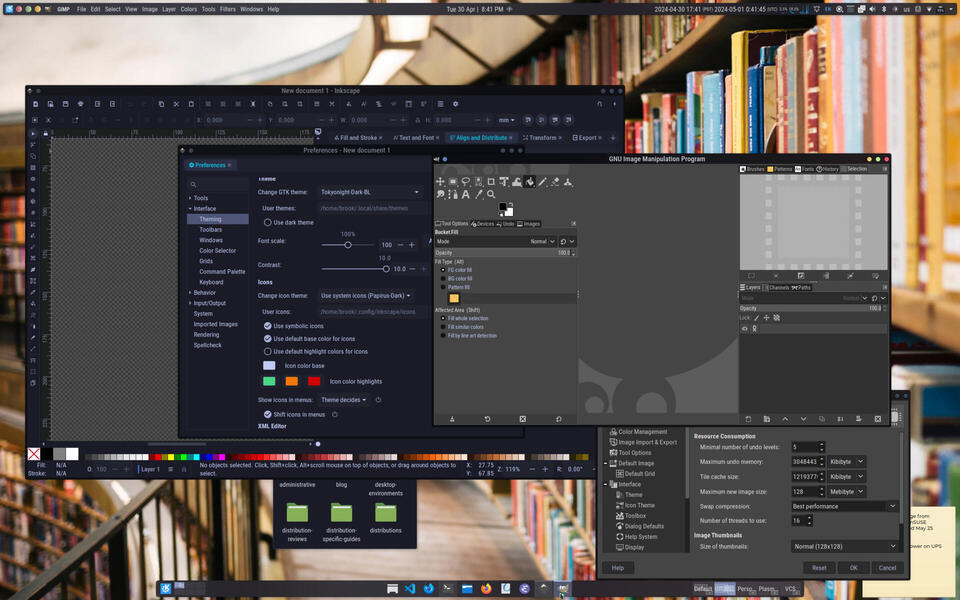
Task: Expand the Input/Output preferences category
Action: pos(190,303)
